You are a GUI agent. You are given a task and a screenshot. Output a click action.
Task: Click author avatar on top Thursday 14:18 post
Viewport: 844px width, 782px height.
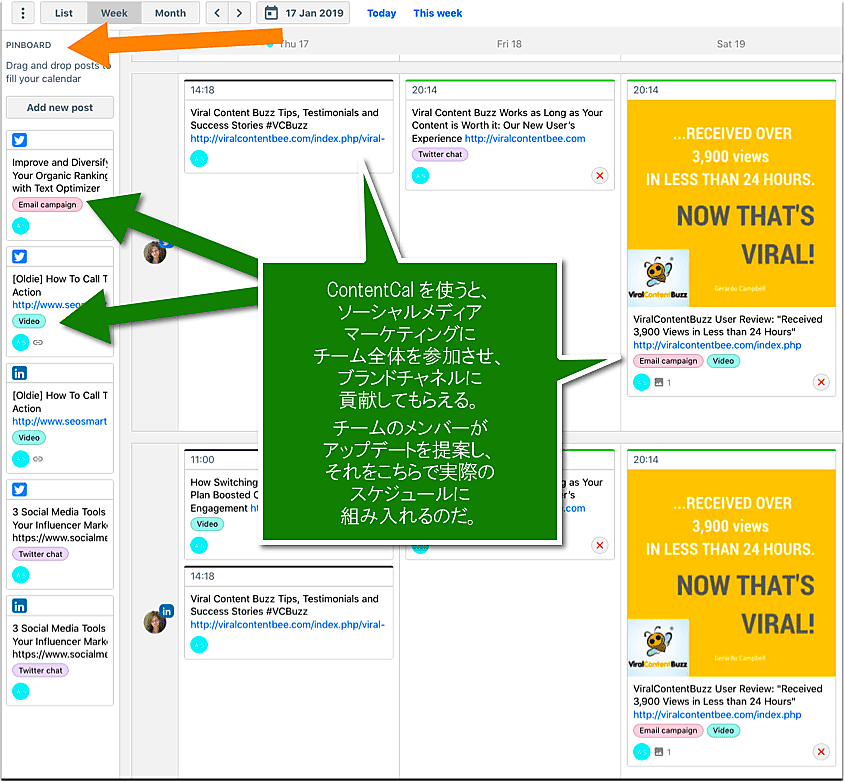point(199,158)
